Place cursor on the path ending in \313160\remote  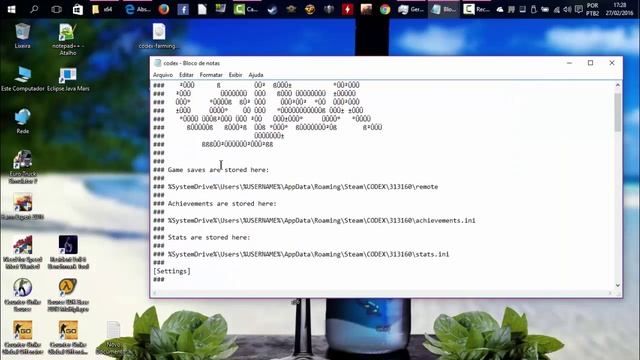303,187
